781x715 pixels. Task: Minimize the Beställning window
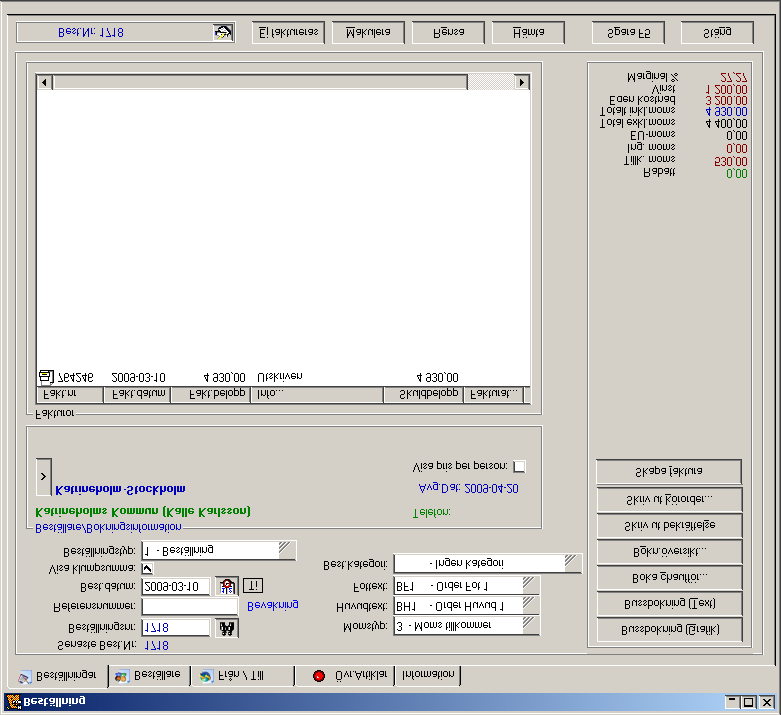[x=732, y=703]
